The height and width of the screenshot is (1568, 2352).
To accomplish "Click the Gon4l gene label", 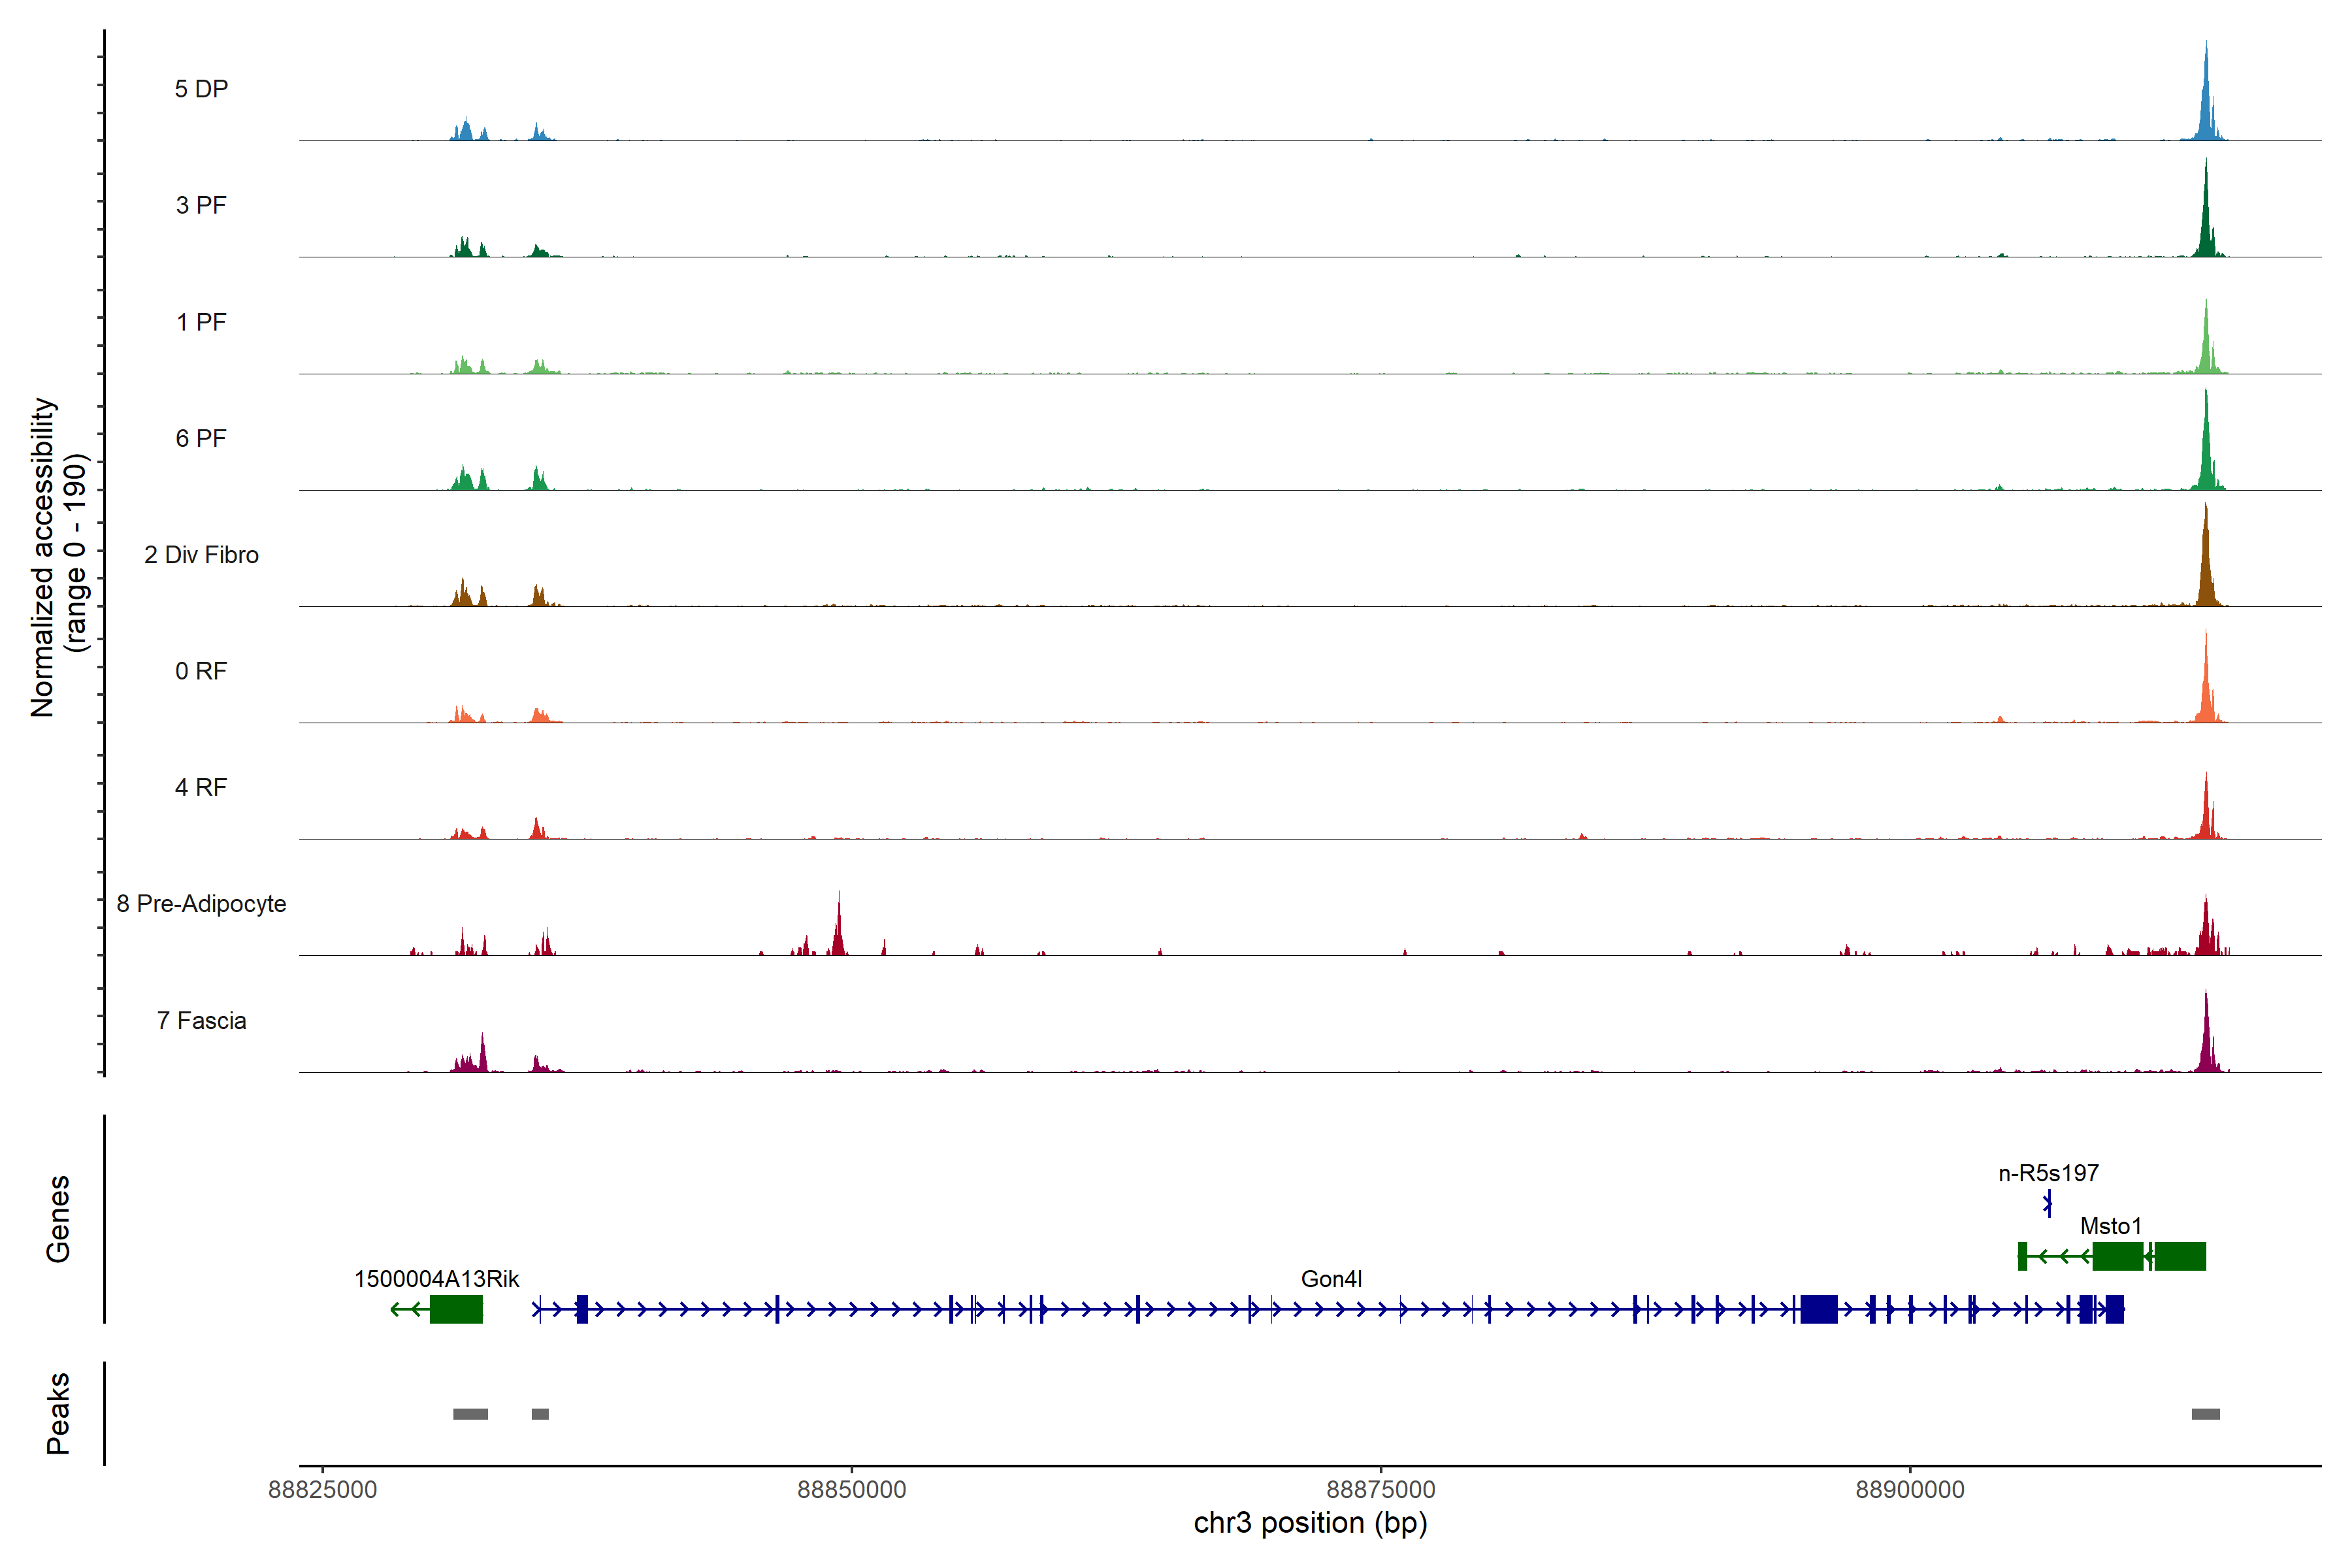I will point(1331,1279).
